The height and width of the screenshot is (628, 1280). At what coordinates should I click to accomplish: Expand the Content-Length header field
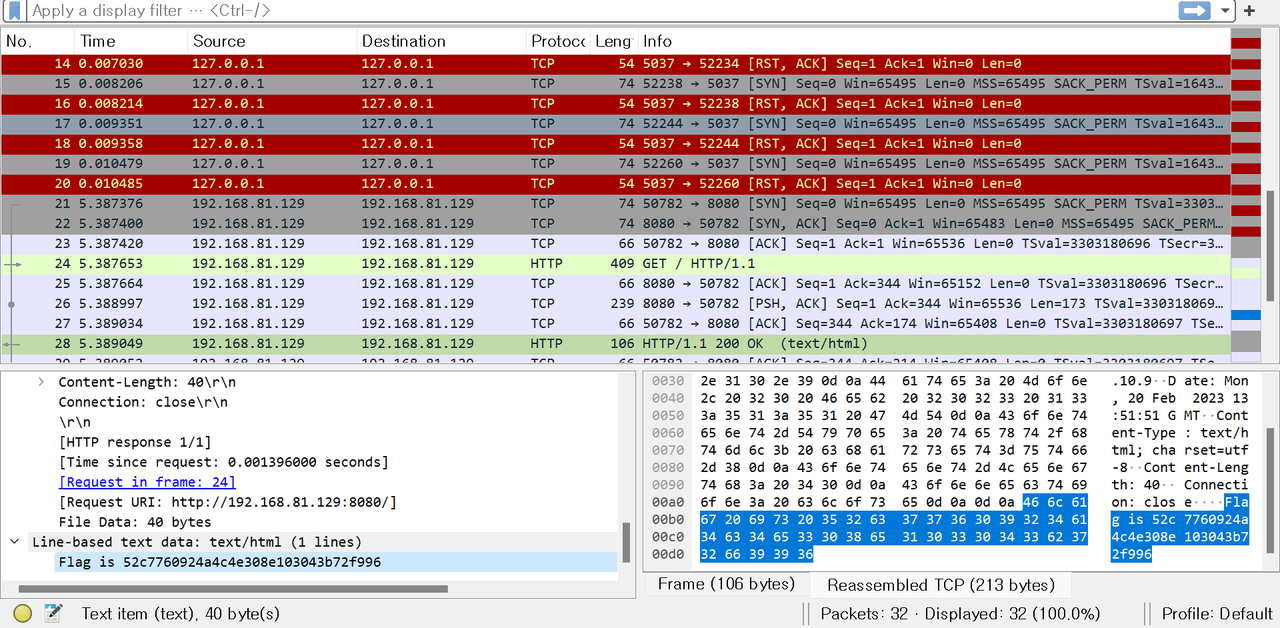(41, 382)
